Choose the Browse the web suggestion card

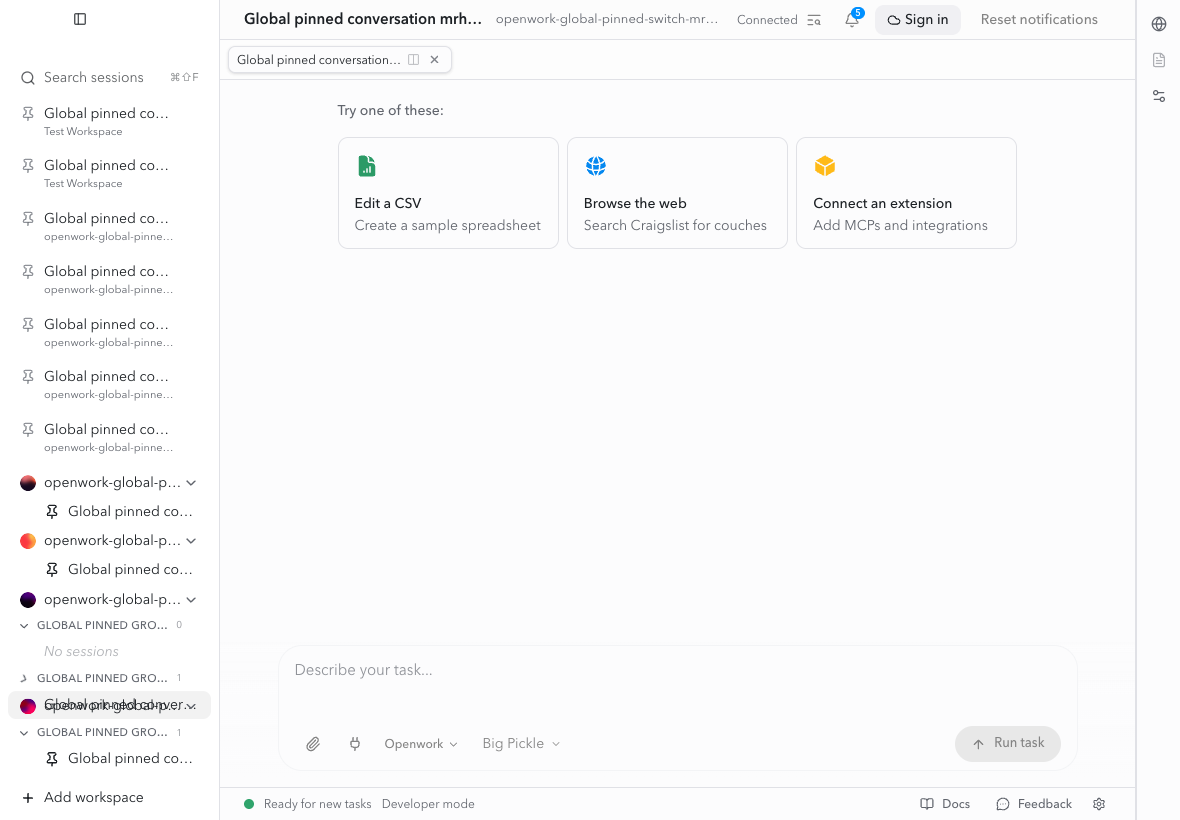tap(677, 193)
